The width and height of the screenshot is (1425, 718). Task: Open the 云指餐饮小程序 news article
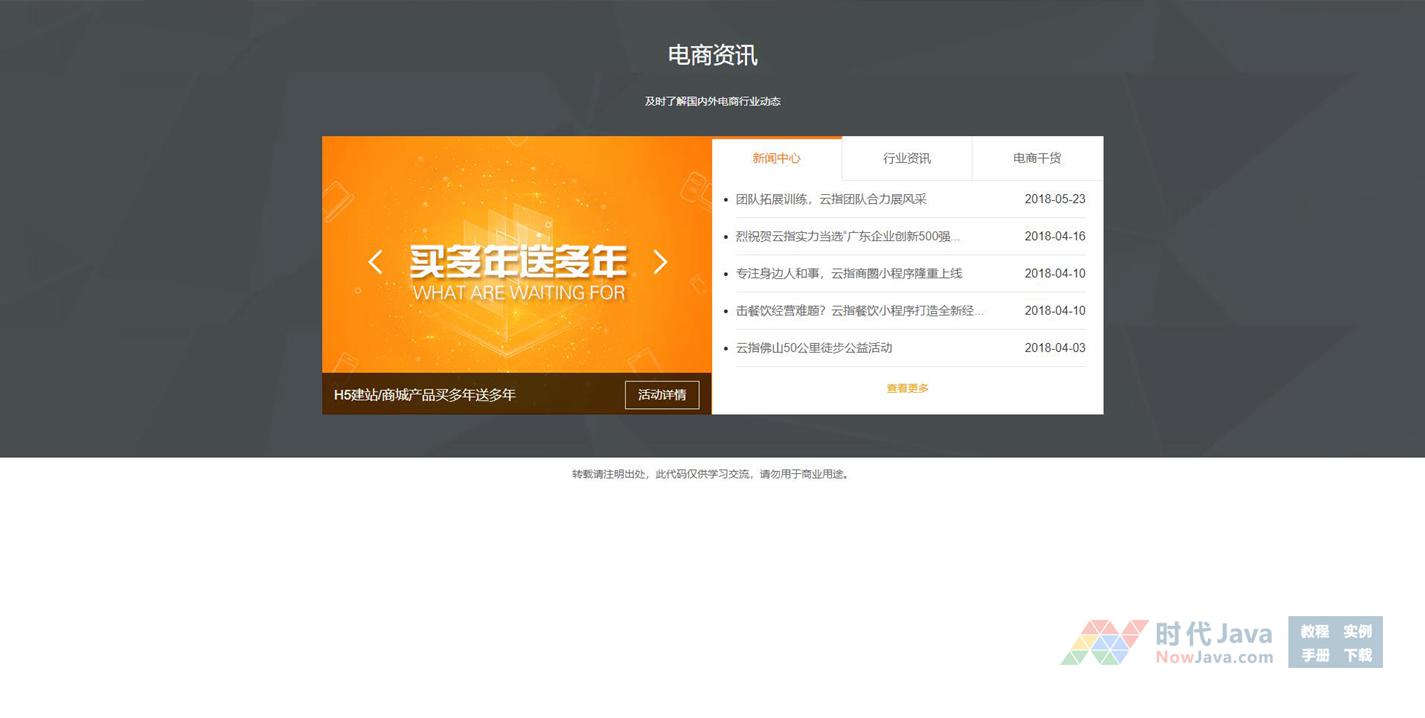click(x=859, y=311)
